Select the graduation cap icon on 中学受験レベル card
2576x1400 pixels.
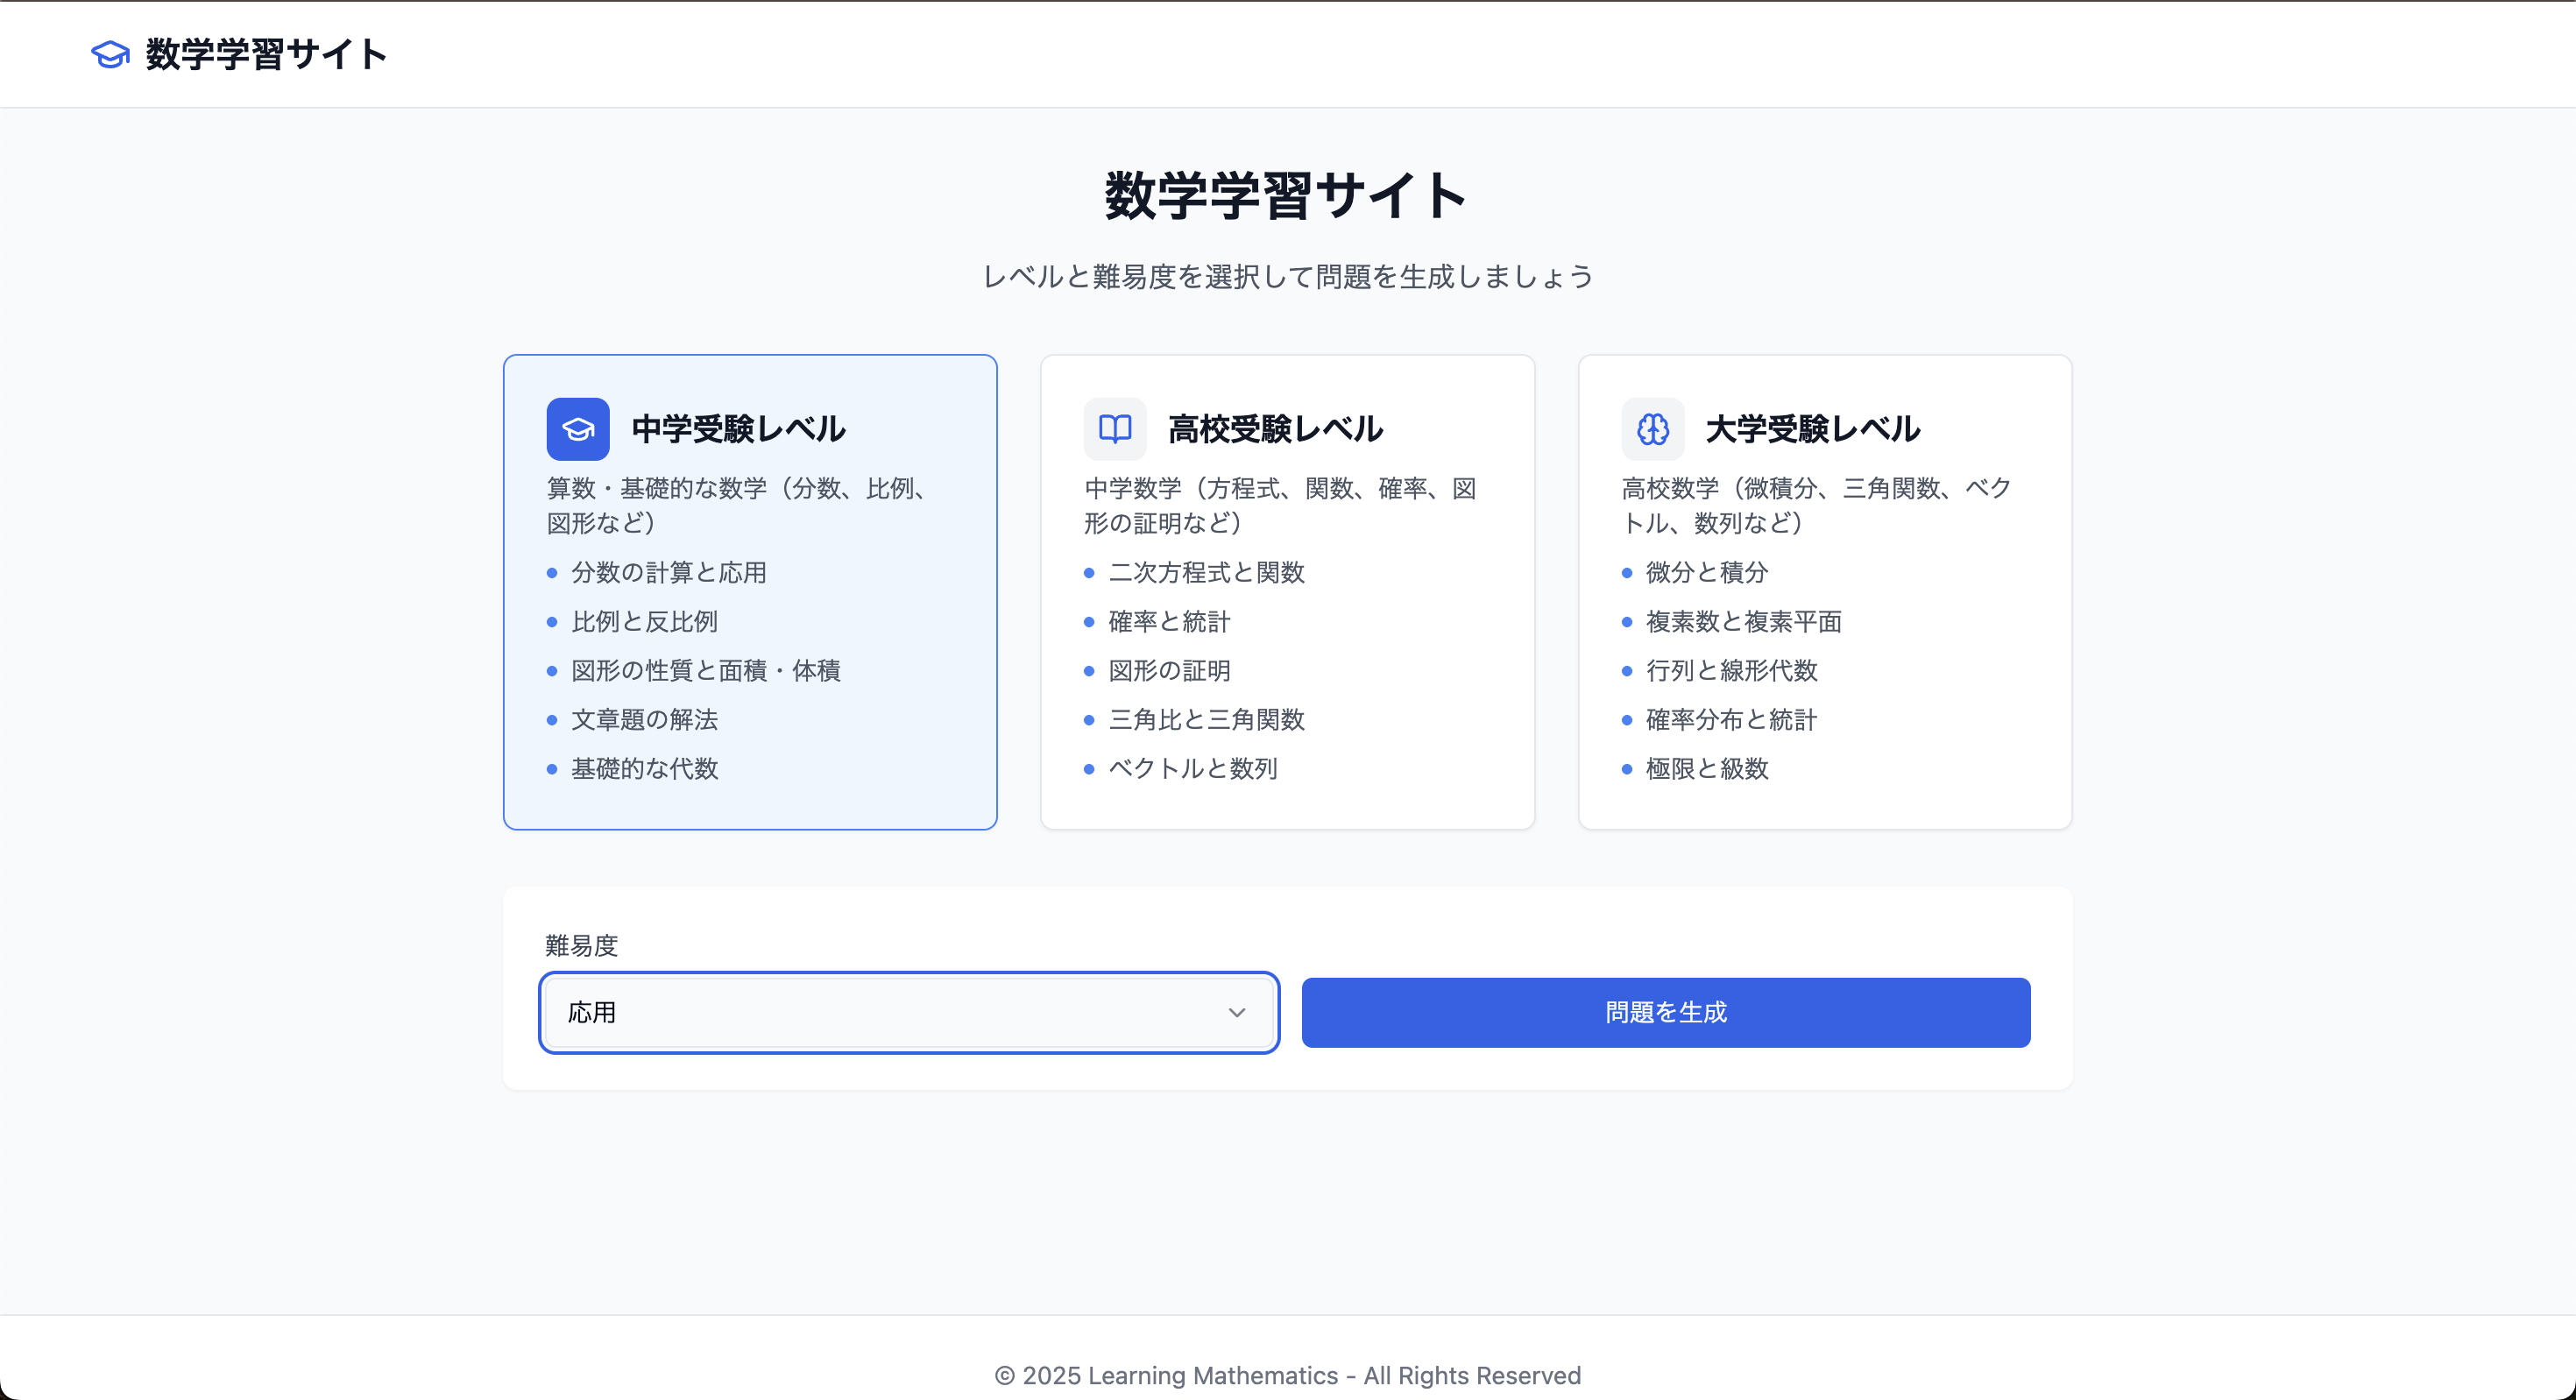577,428
